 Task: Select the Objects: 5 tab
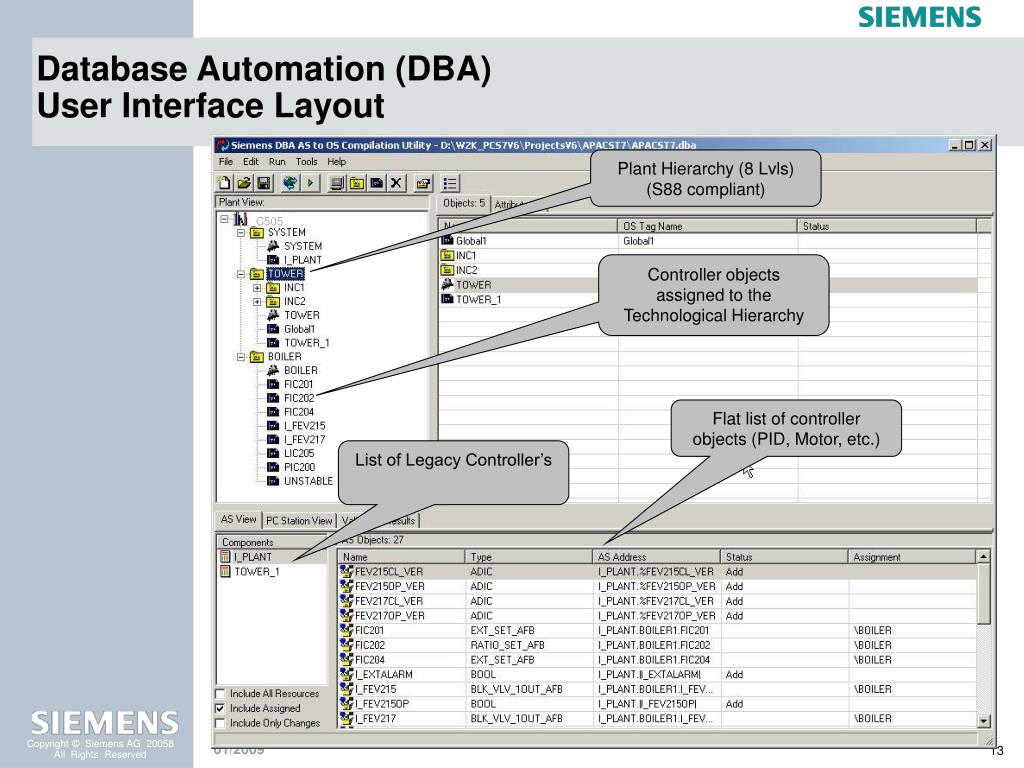[x=464, y=203]
